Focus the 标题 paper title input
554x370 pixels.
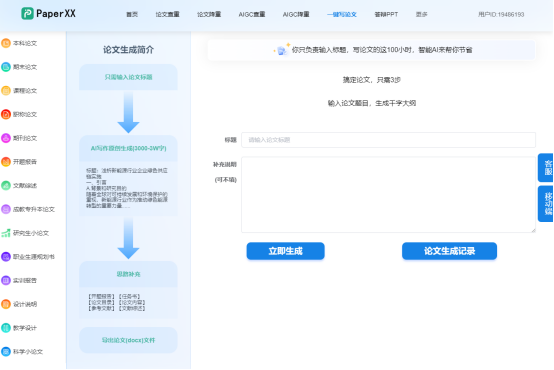388,140
